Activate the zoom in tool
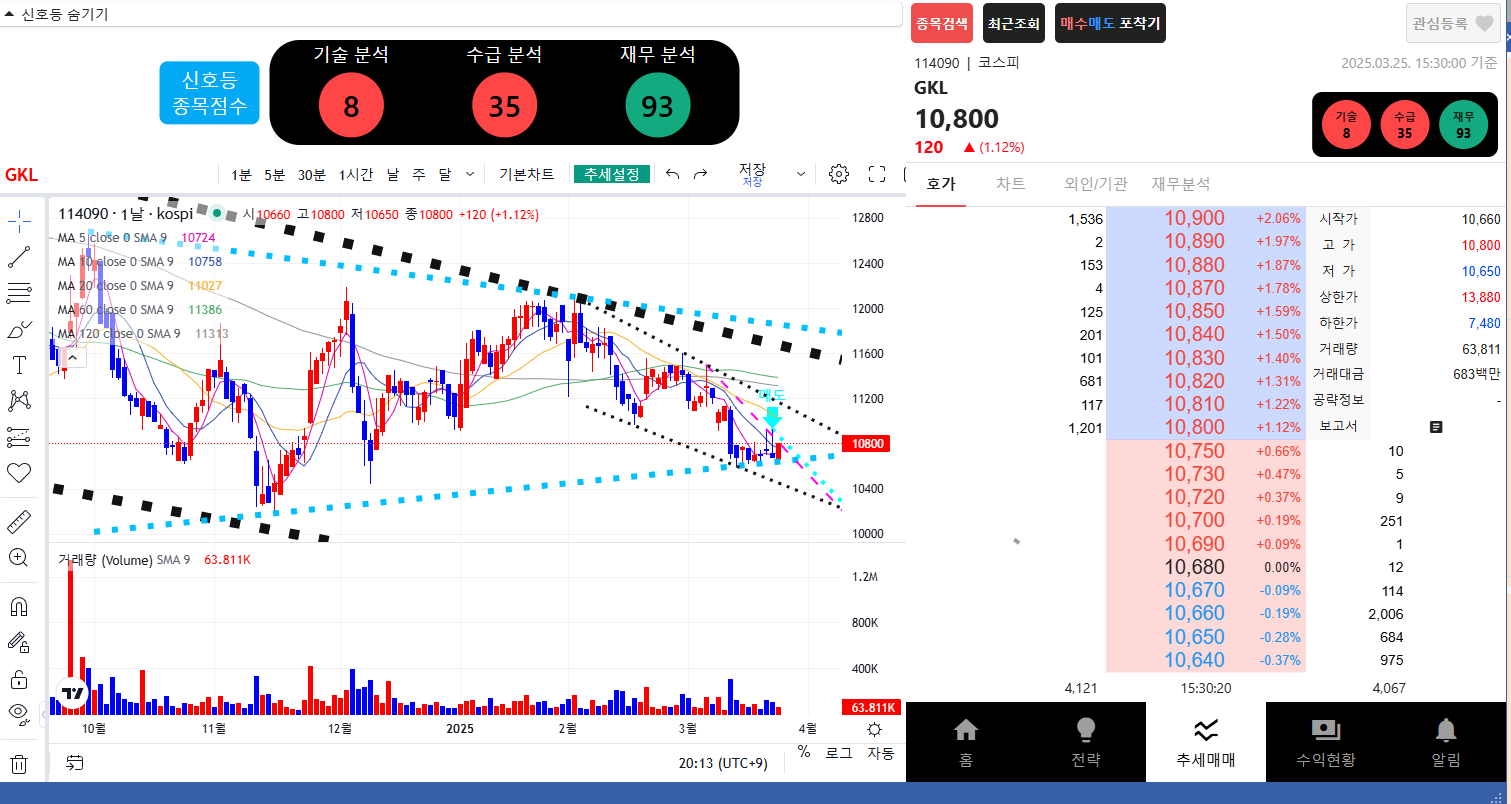Image resolution: width=1511 pixels, height=804 pixels. 19,557
